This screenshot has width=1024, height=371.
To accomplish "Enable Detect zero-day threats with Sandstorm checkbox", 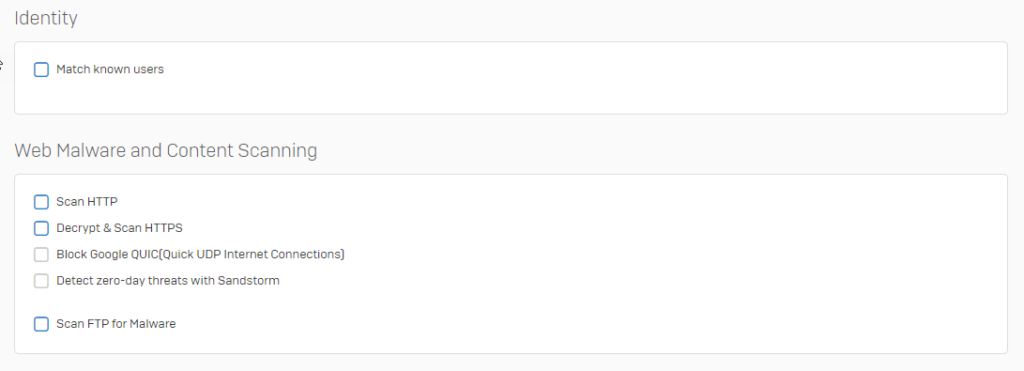I will [x=41, y=281].
